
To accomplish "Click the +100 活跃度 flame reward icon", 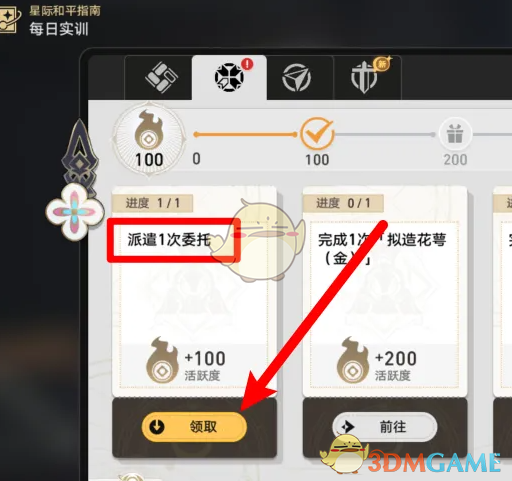I will click(162, 361).
